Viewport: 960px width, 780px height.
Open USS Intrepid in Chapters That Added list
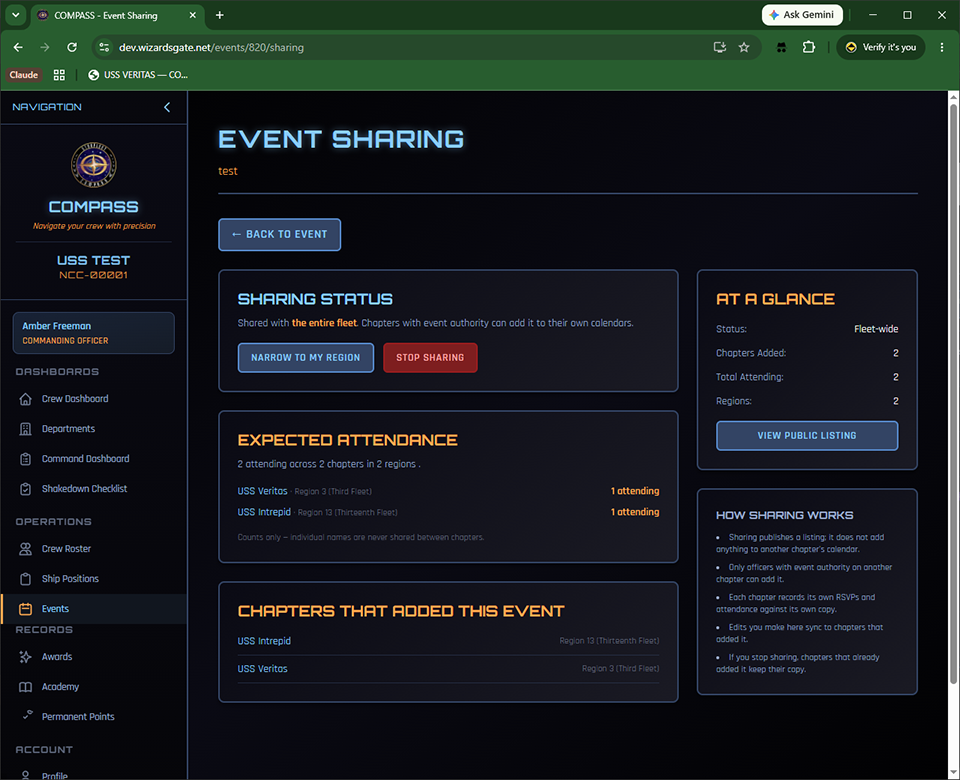click(264, 641)
